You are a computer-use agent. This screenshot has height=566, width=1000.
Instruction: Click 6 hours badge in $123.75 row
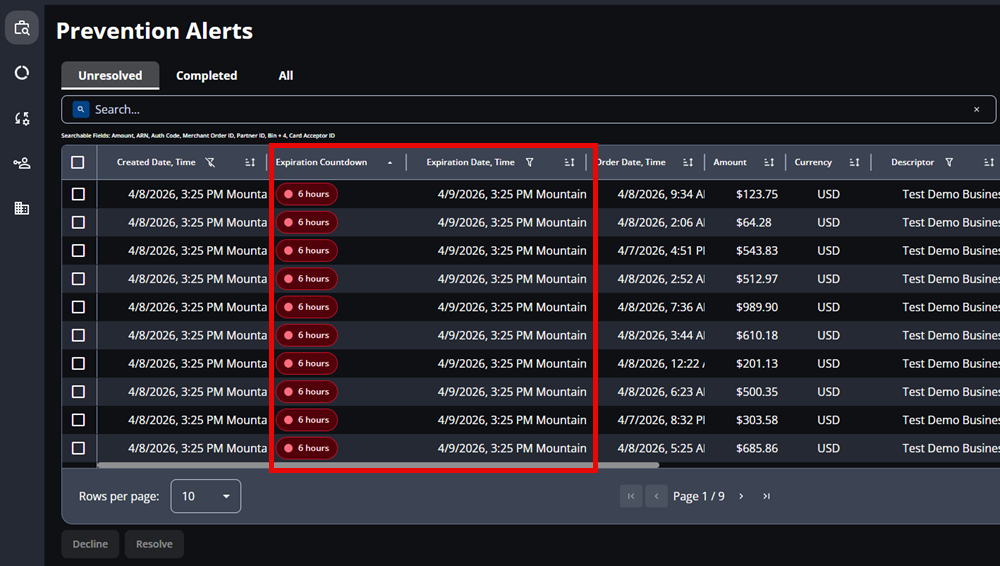[307, 194]
